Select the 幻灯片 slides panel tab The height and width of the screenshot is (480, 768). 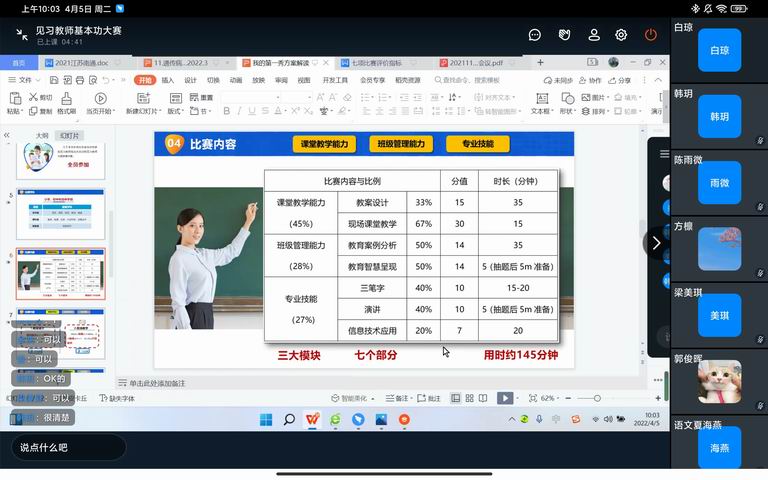point(70,135)
